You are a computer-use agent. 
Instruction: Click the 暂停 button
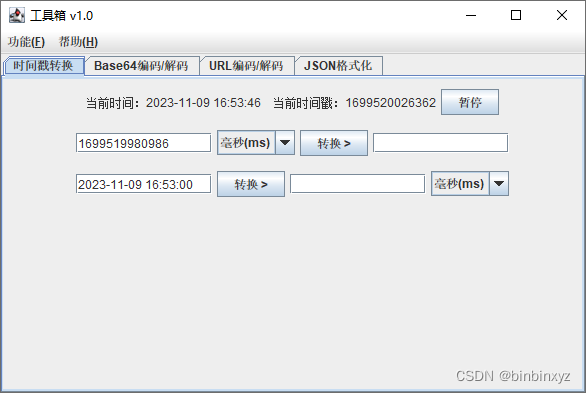[470, 102]
